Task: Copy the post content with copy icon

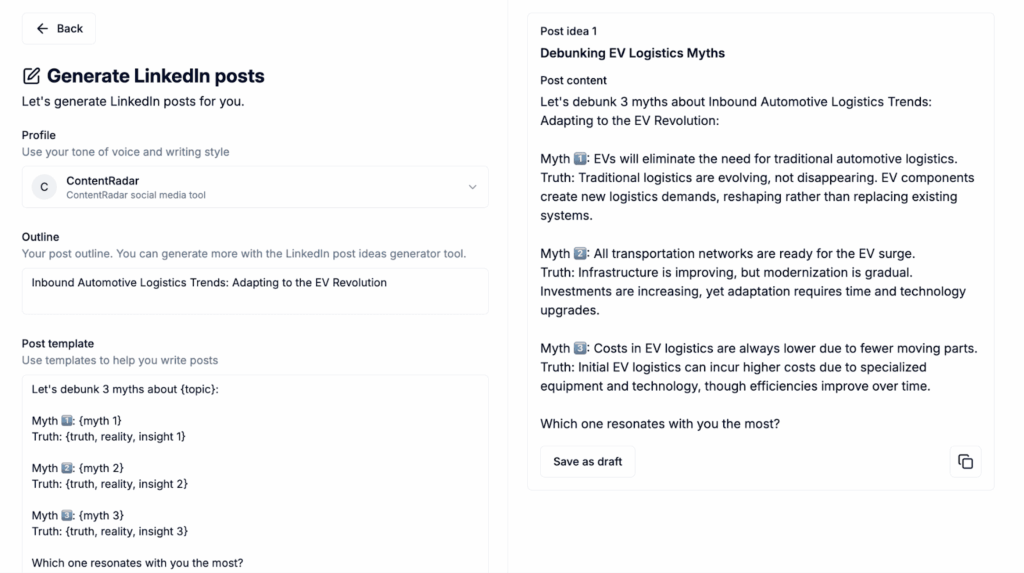Action: click(x=965, y=462)
